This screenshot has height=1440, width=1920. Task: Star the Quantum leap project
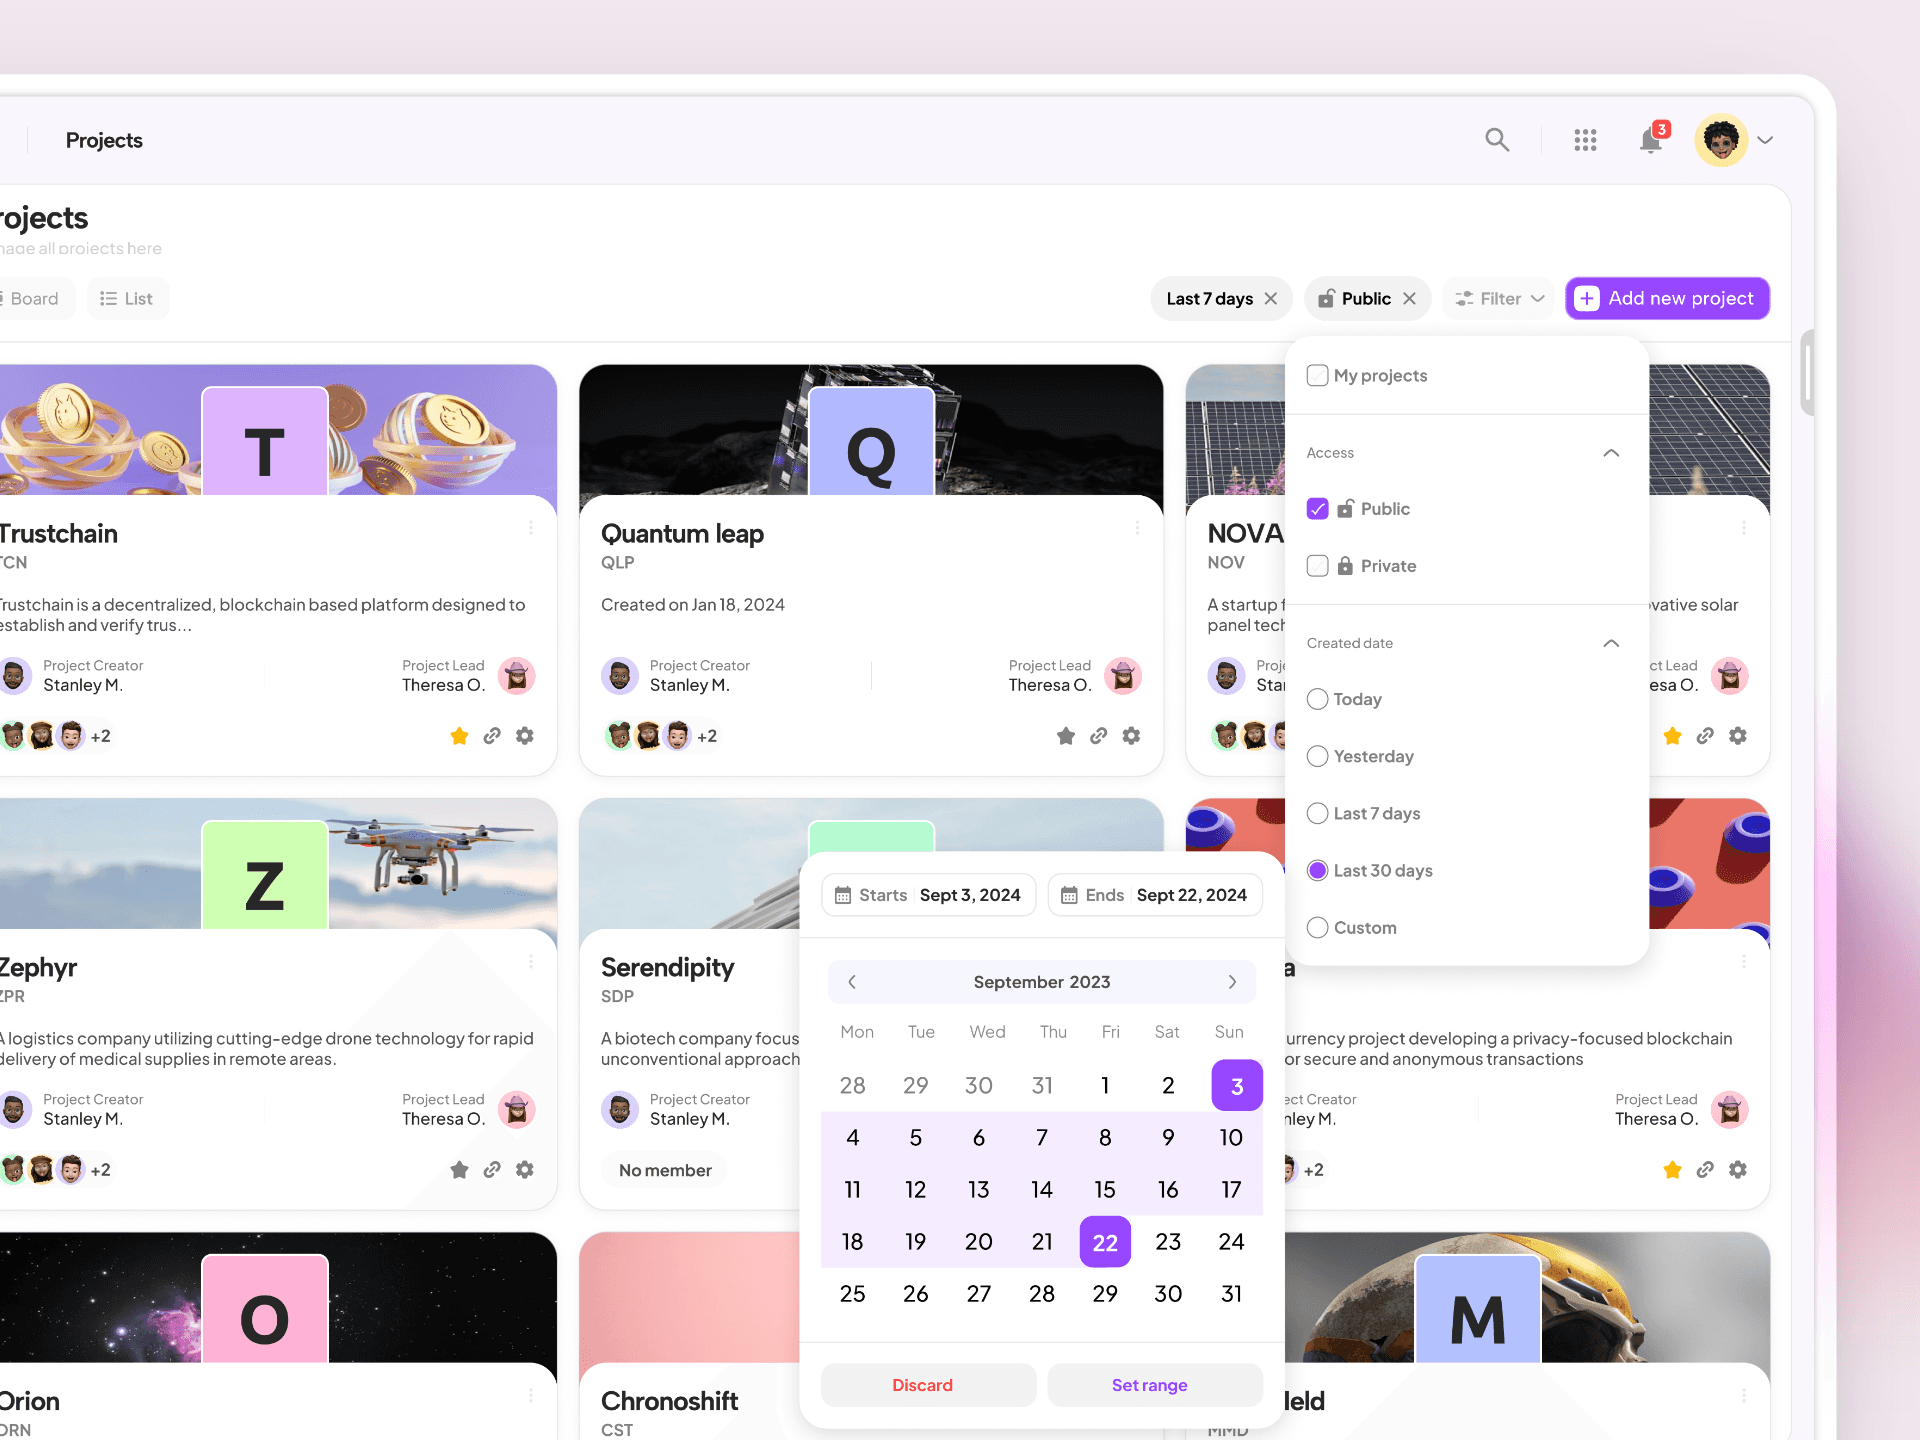tap(1066, 736)
